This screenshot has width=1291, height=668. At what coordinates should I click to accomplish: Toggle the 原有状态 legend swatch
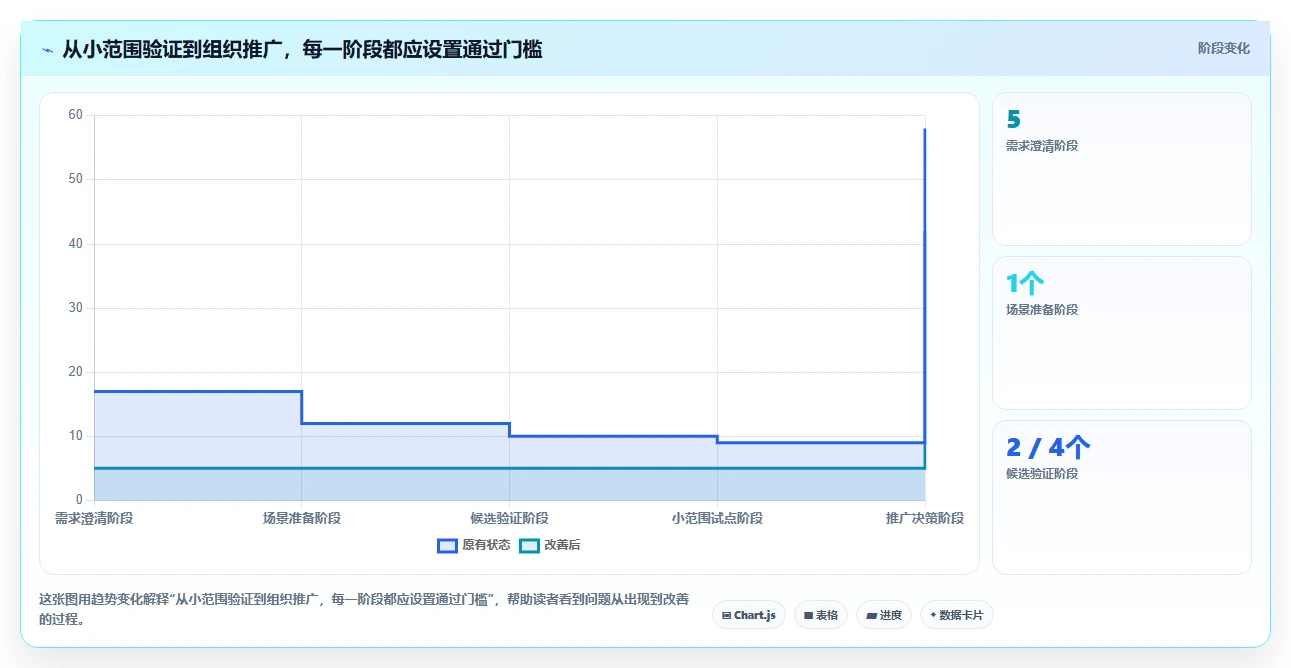447,545
